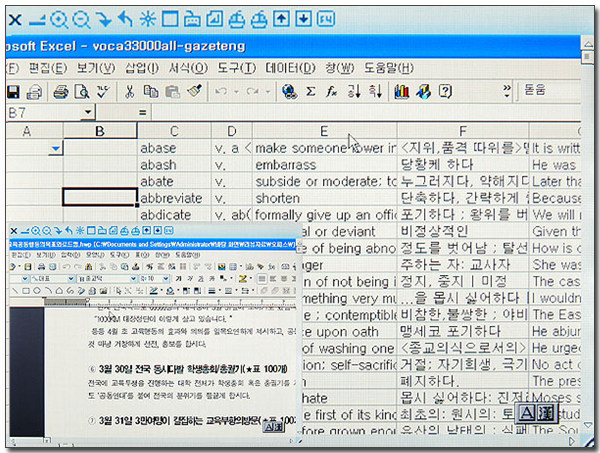This screenshot has width=600, height=453.
Task: Click the zoom-in magnifier in the top viewer toolbar
Action: (59, 19)
